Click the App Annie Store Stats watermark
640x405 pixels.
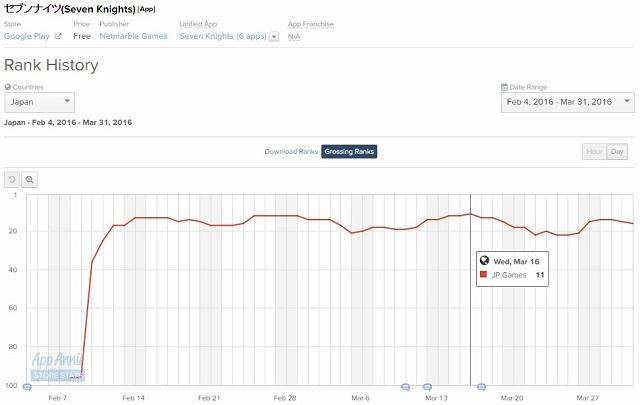pyautogui.click(x=56, y=366)
